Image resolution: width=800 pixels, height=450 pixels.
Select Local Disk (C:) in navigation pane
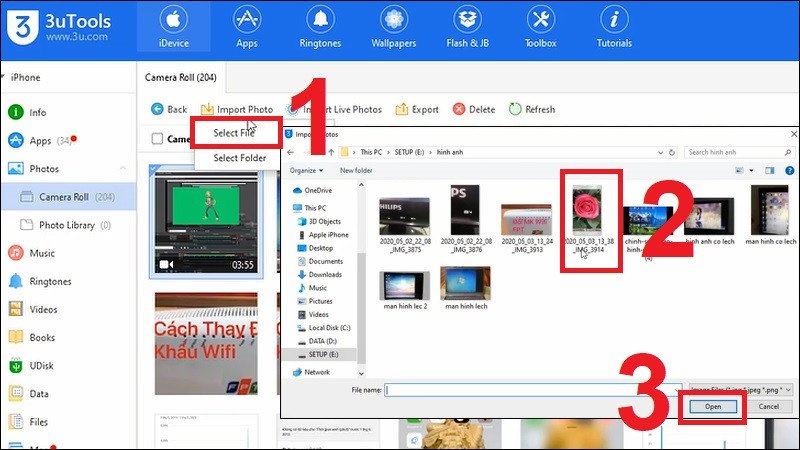click(x=324, y=328)
